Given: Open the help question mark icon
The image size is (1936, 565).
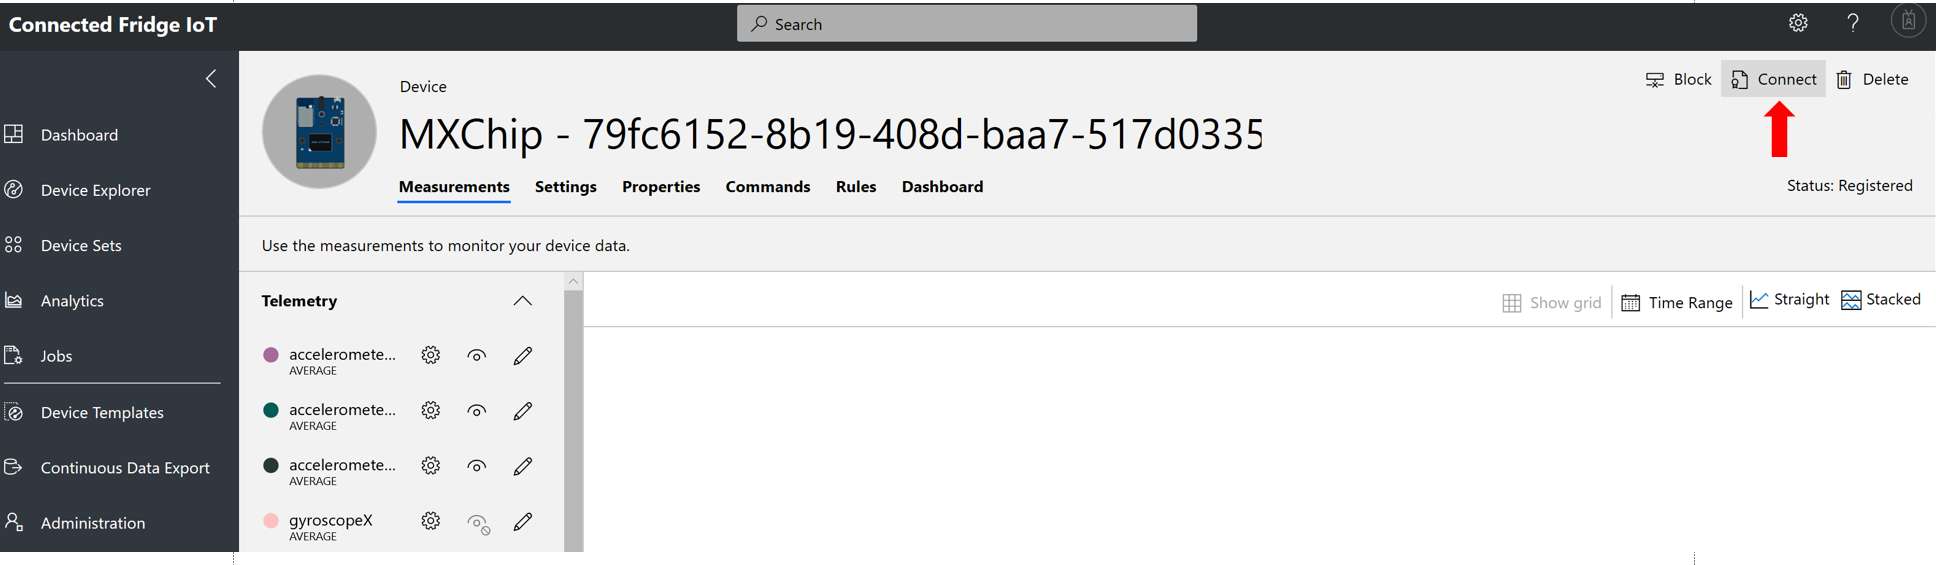Looking at the screenshot, I should click(1853, 23).
